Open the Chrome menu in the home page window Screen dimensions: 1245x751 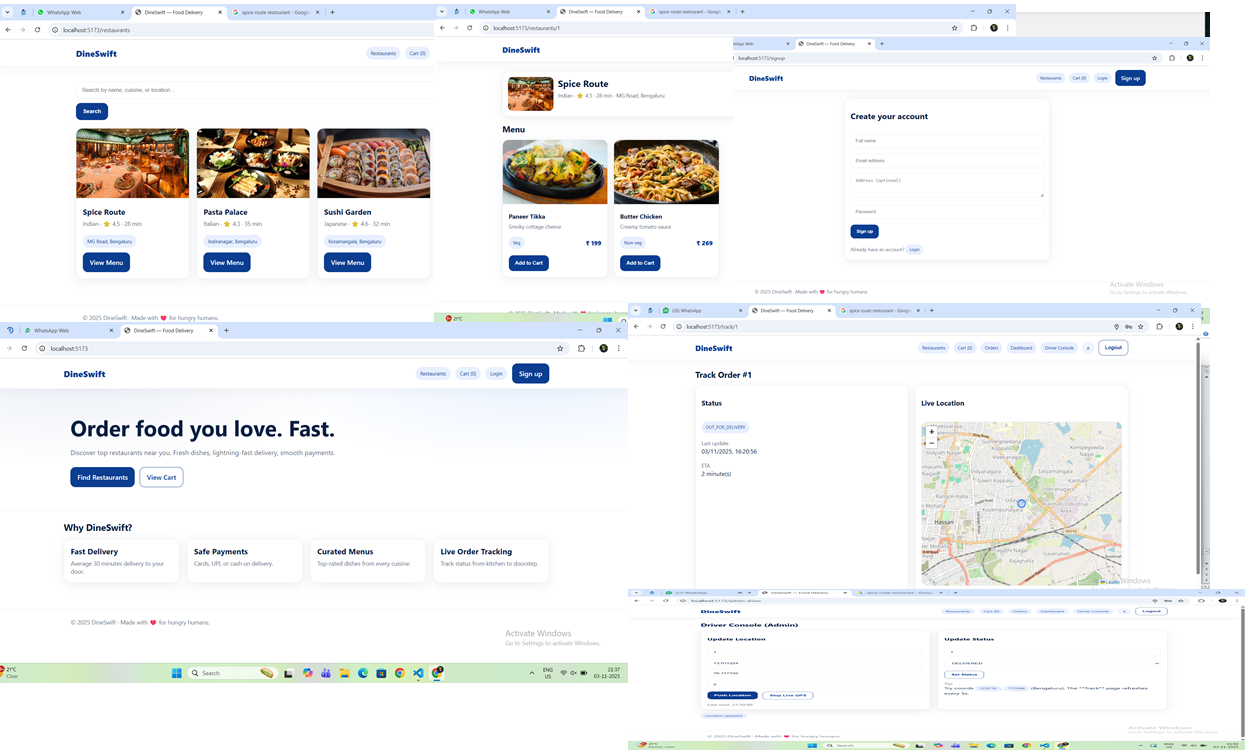[x=619, y=348]
